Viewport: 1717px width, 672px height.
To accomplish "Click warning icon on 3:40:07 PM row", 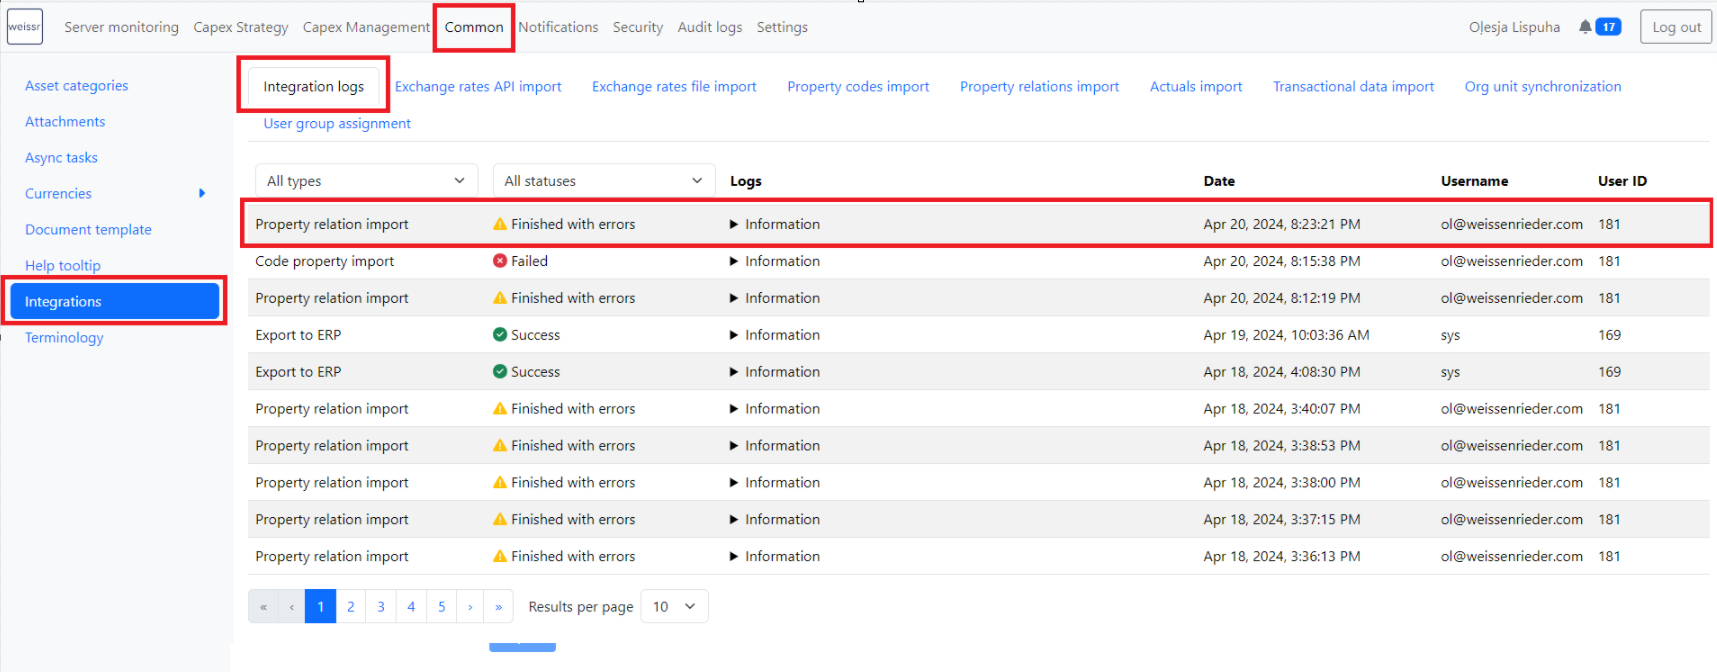I will (500, 409).
